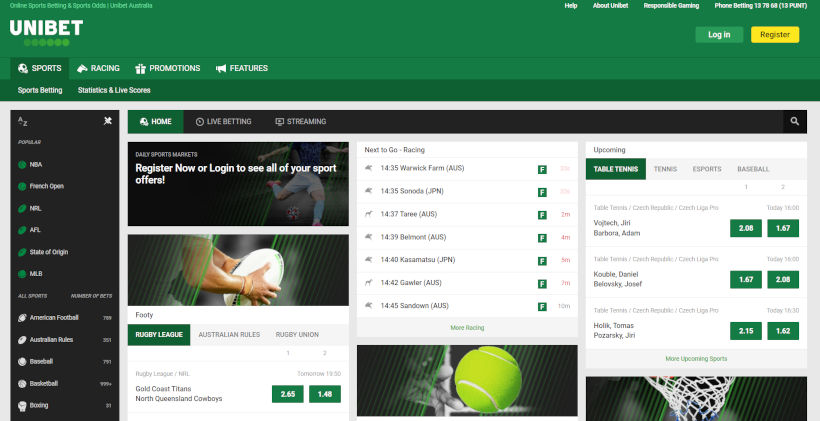Click the greyhound icon beside Taree race
The image size is (820, 421).
point(369,213)
